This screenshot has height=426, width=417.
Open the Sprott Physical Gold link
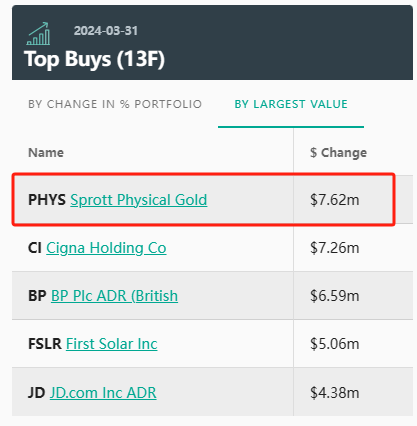point(139,200)
